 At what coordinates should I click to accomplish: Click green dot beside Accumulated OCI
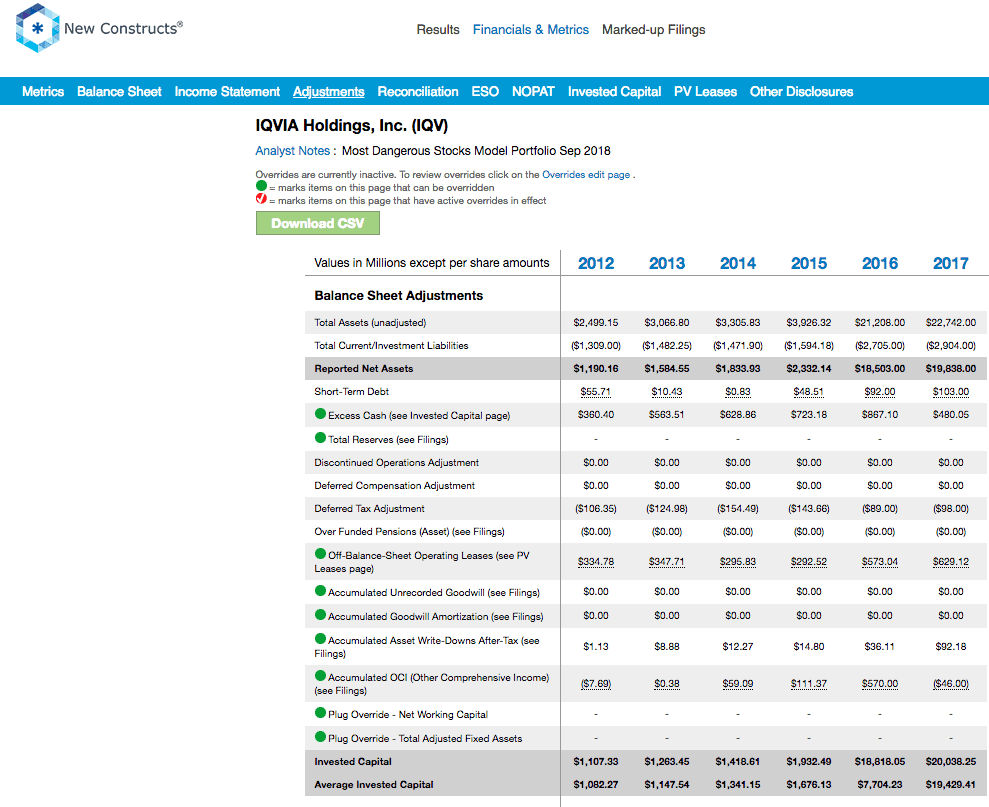pos(320,676)
